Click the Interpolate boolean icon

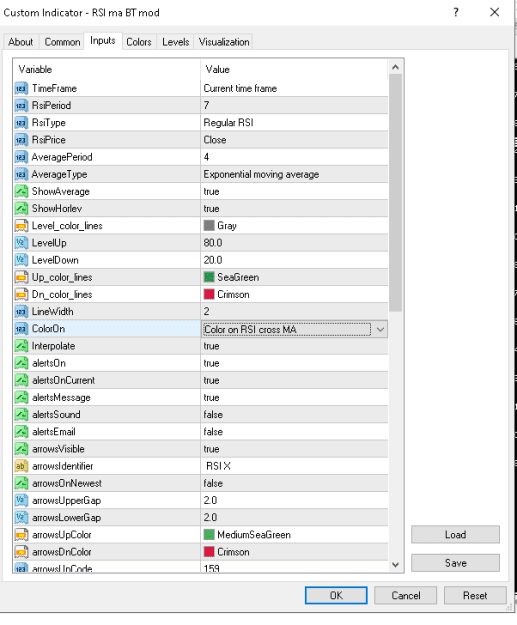22,346
